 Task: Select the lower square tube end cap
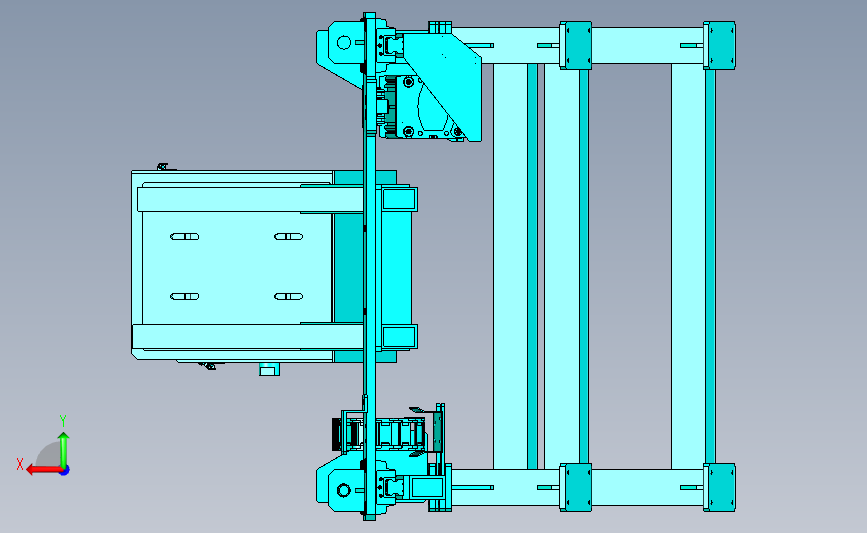click(x=399, y=337)
